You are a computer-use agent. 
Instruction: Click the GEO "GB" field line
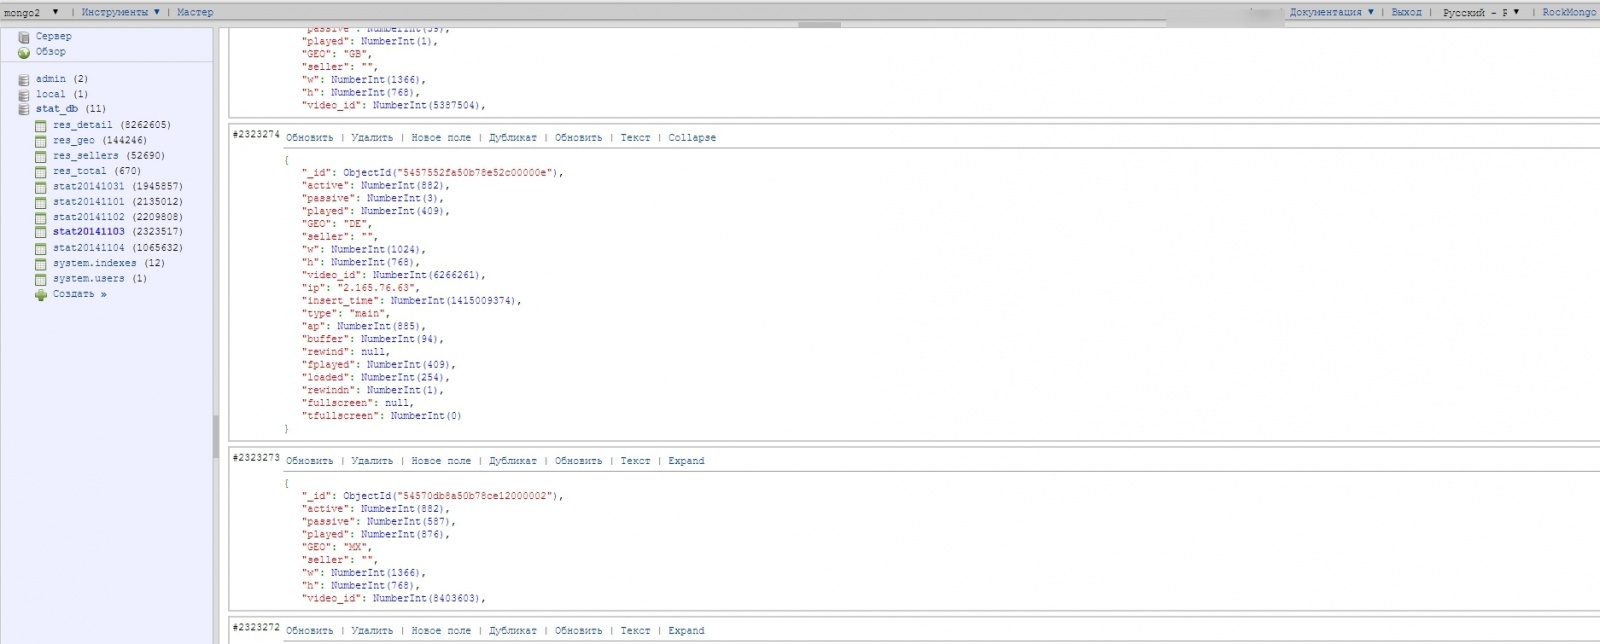(x=337, y=54)
